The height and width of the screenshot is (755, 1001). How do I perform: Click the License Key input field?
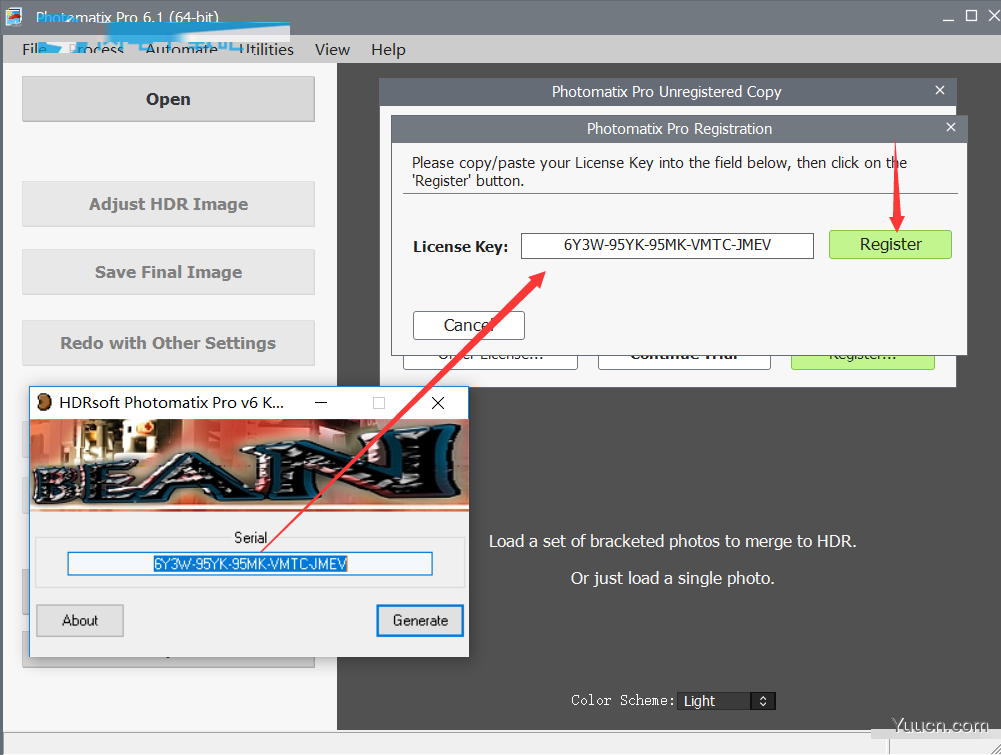tap(667, 245)
